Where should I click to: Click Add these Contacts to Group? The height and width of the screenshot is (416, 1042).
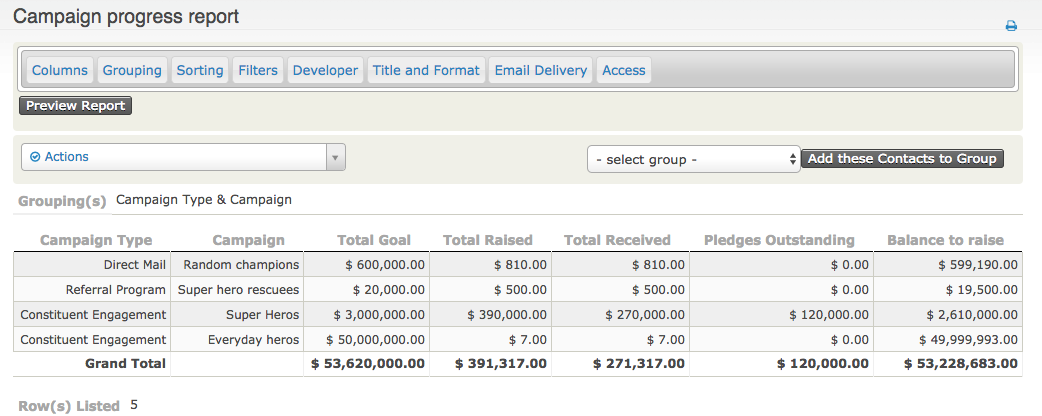point(902,159)
